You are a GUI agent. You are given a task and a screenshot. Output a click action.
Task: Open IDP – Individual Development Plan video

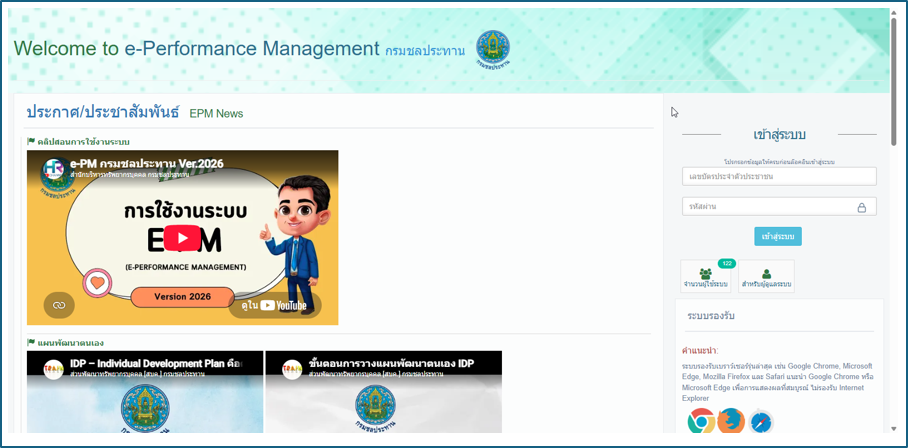[145, 392]
